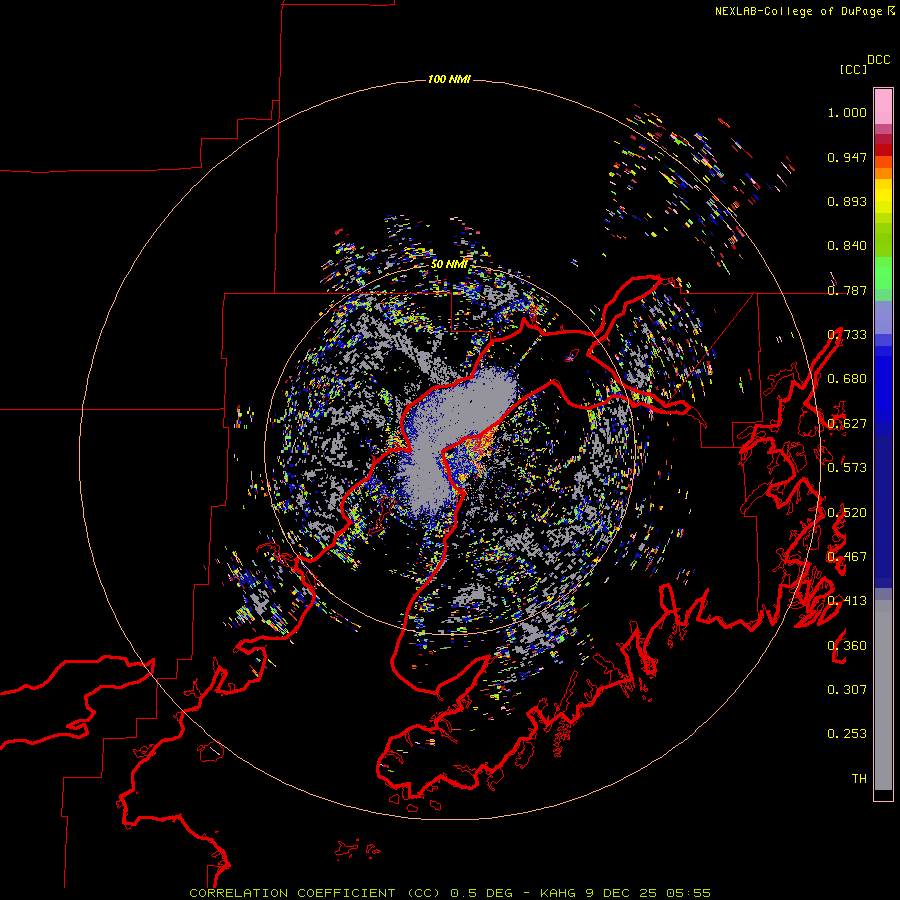Click the NEXLAB-College of DuPage label
900x900 pixels.
(798, 11)
